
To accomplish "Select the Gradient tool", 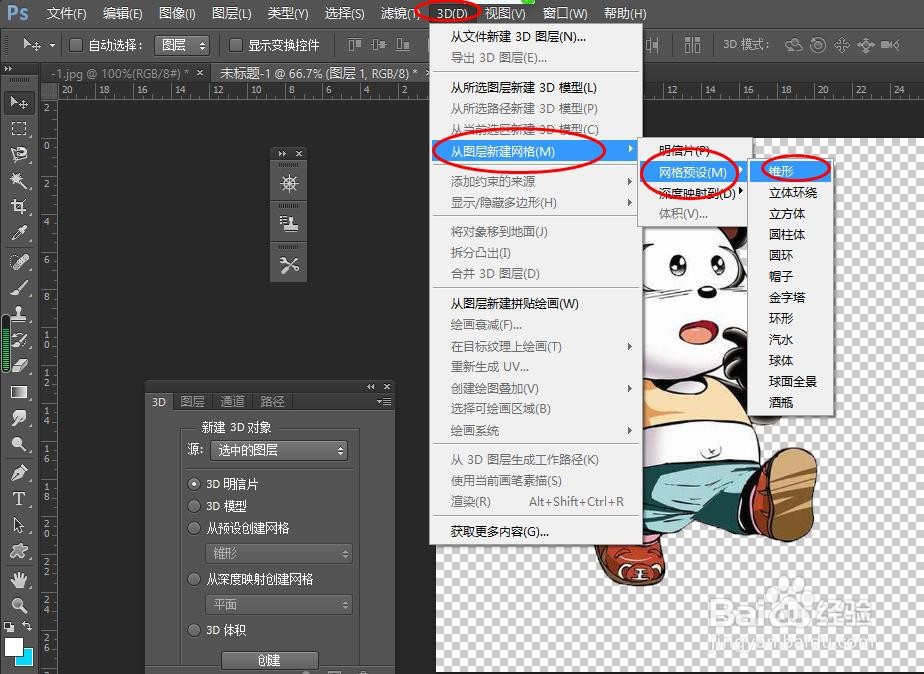I will pos(19,392).
